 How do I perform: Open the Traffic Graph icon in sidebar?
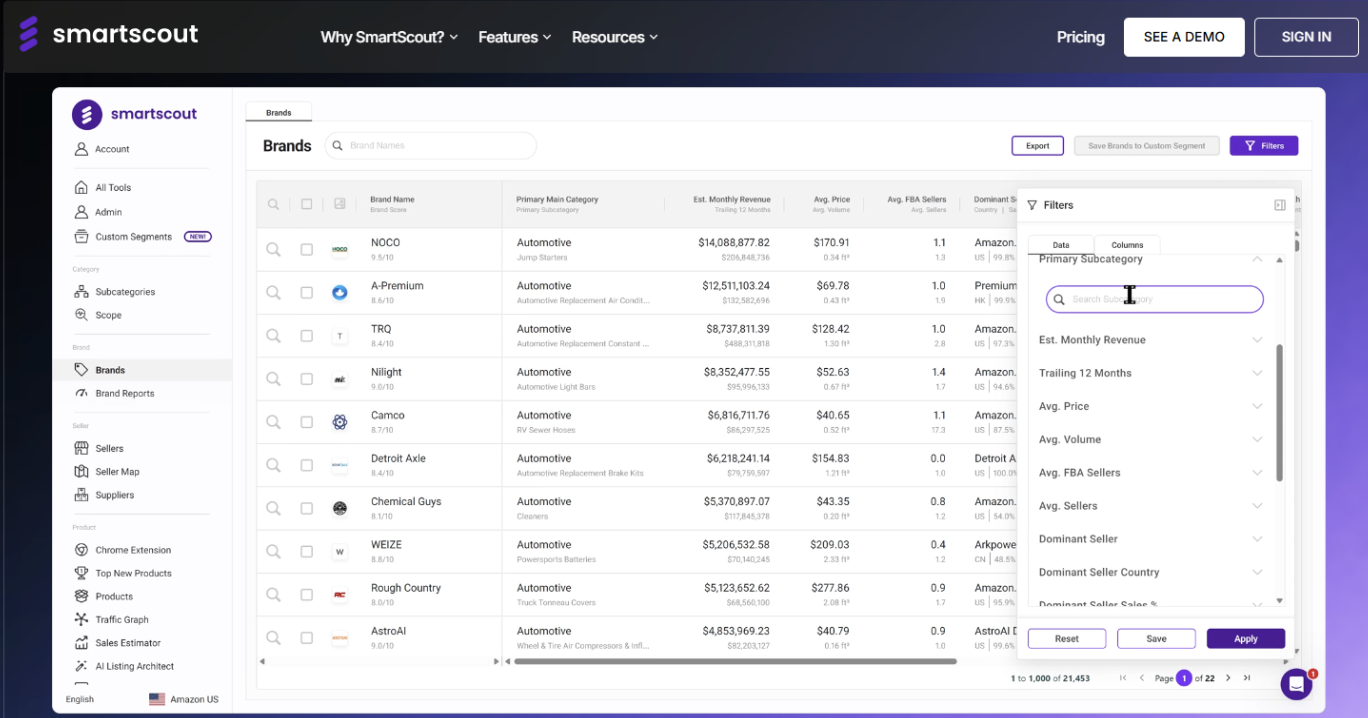point(82,620)
